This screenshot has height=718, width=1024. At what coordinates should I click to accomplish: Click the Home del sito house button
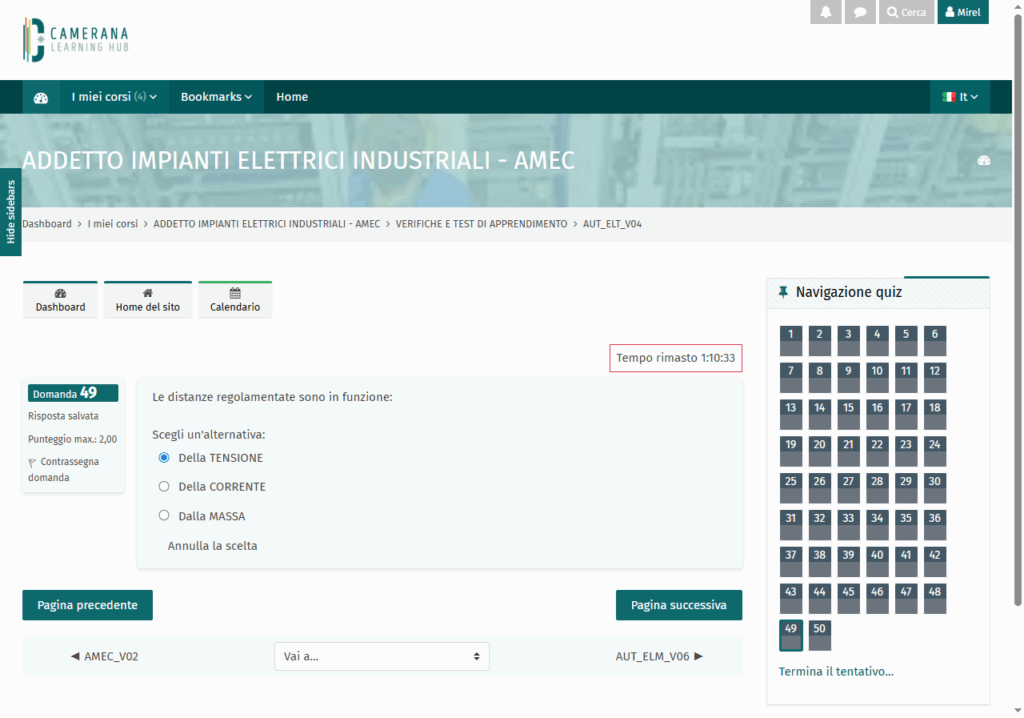tap(148, 300)
